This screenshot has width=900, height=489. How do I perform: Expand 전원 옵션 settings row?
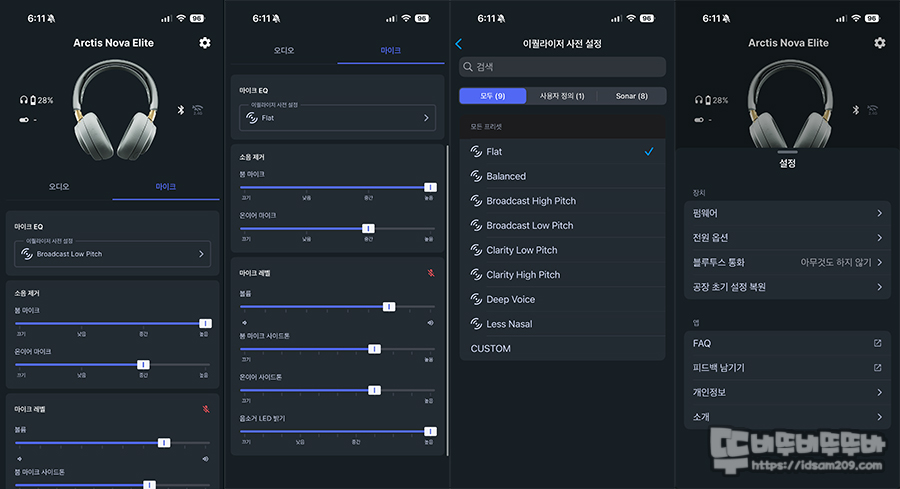point(787,238)
